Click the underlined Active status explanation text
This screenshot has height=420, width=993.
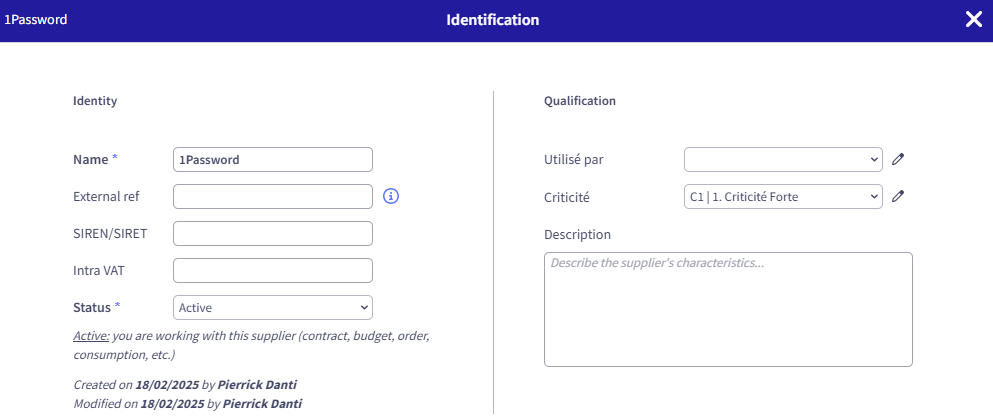click(x=91, y=336)
